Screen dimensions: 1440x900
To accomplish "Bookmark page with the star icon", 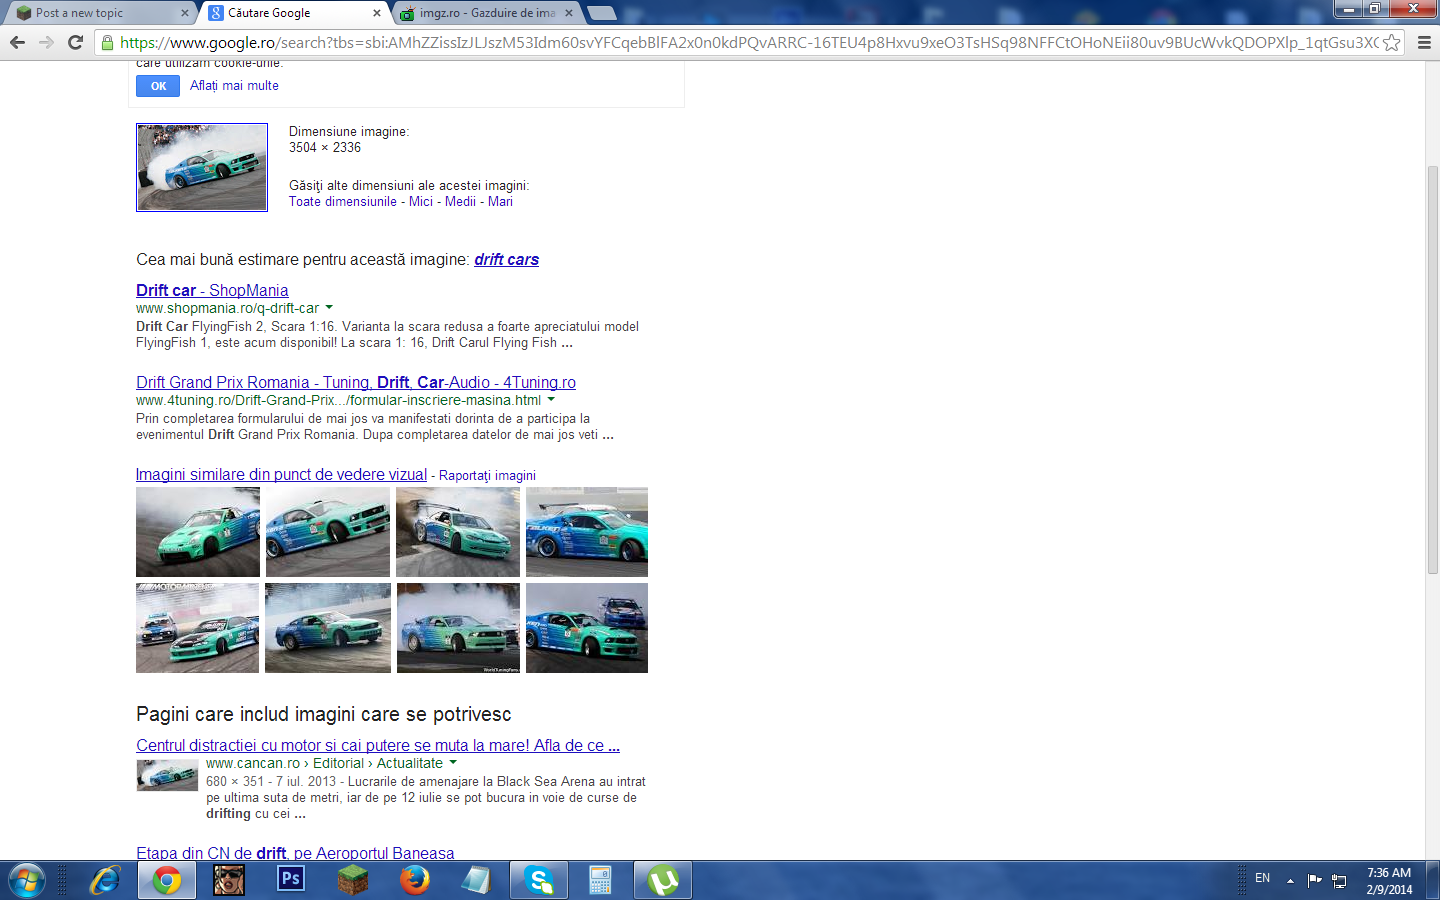I will [x=1391, y=42].
